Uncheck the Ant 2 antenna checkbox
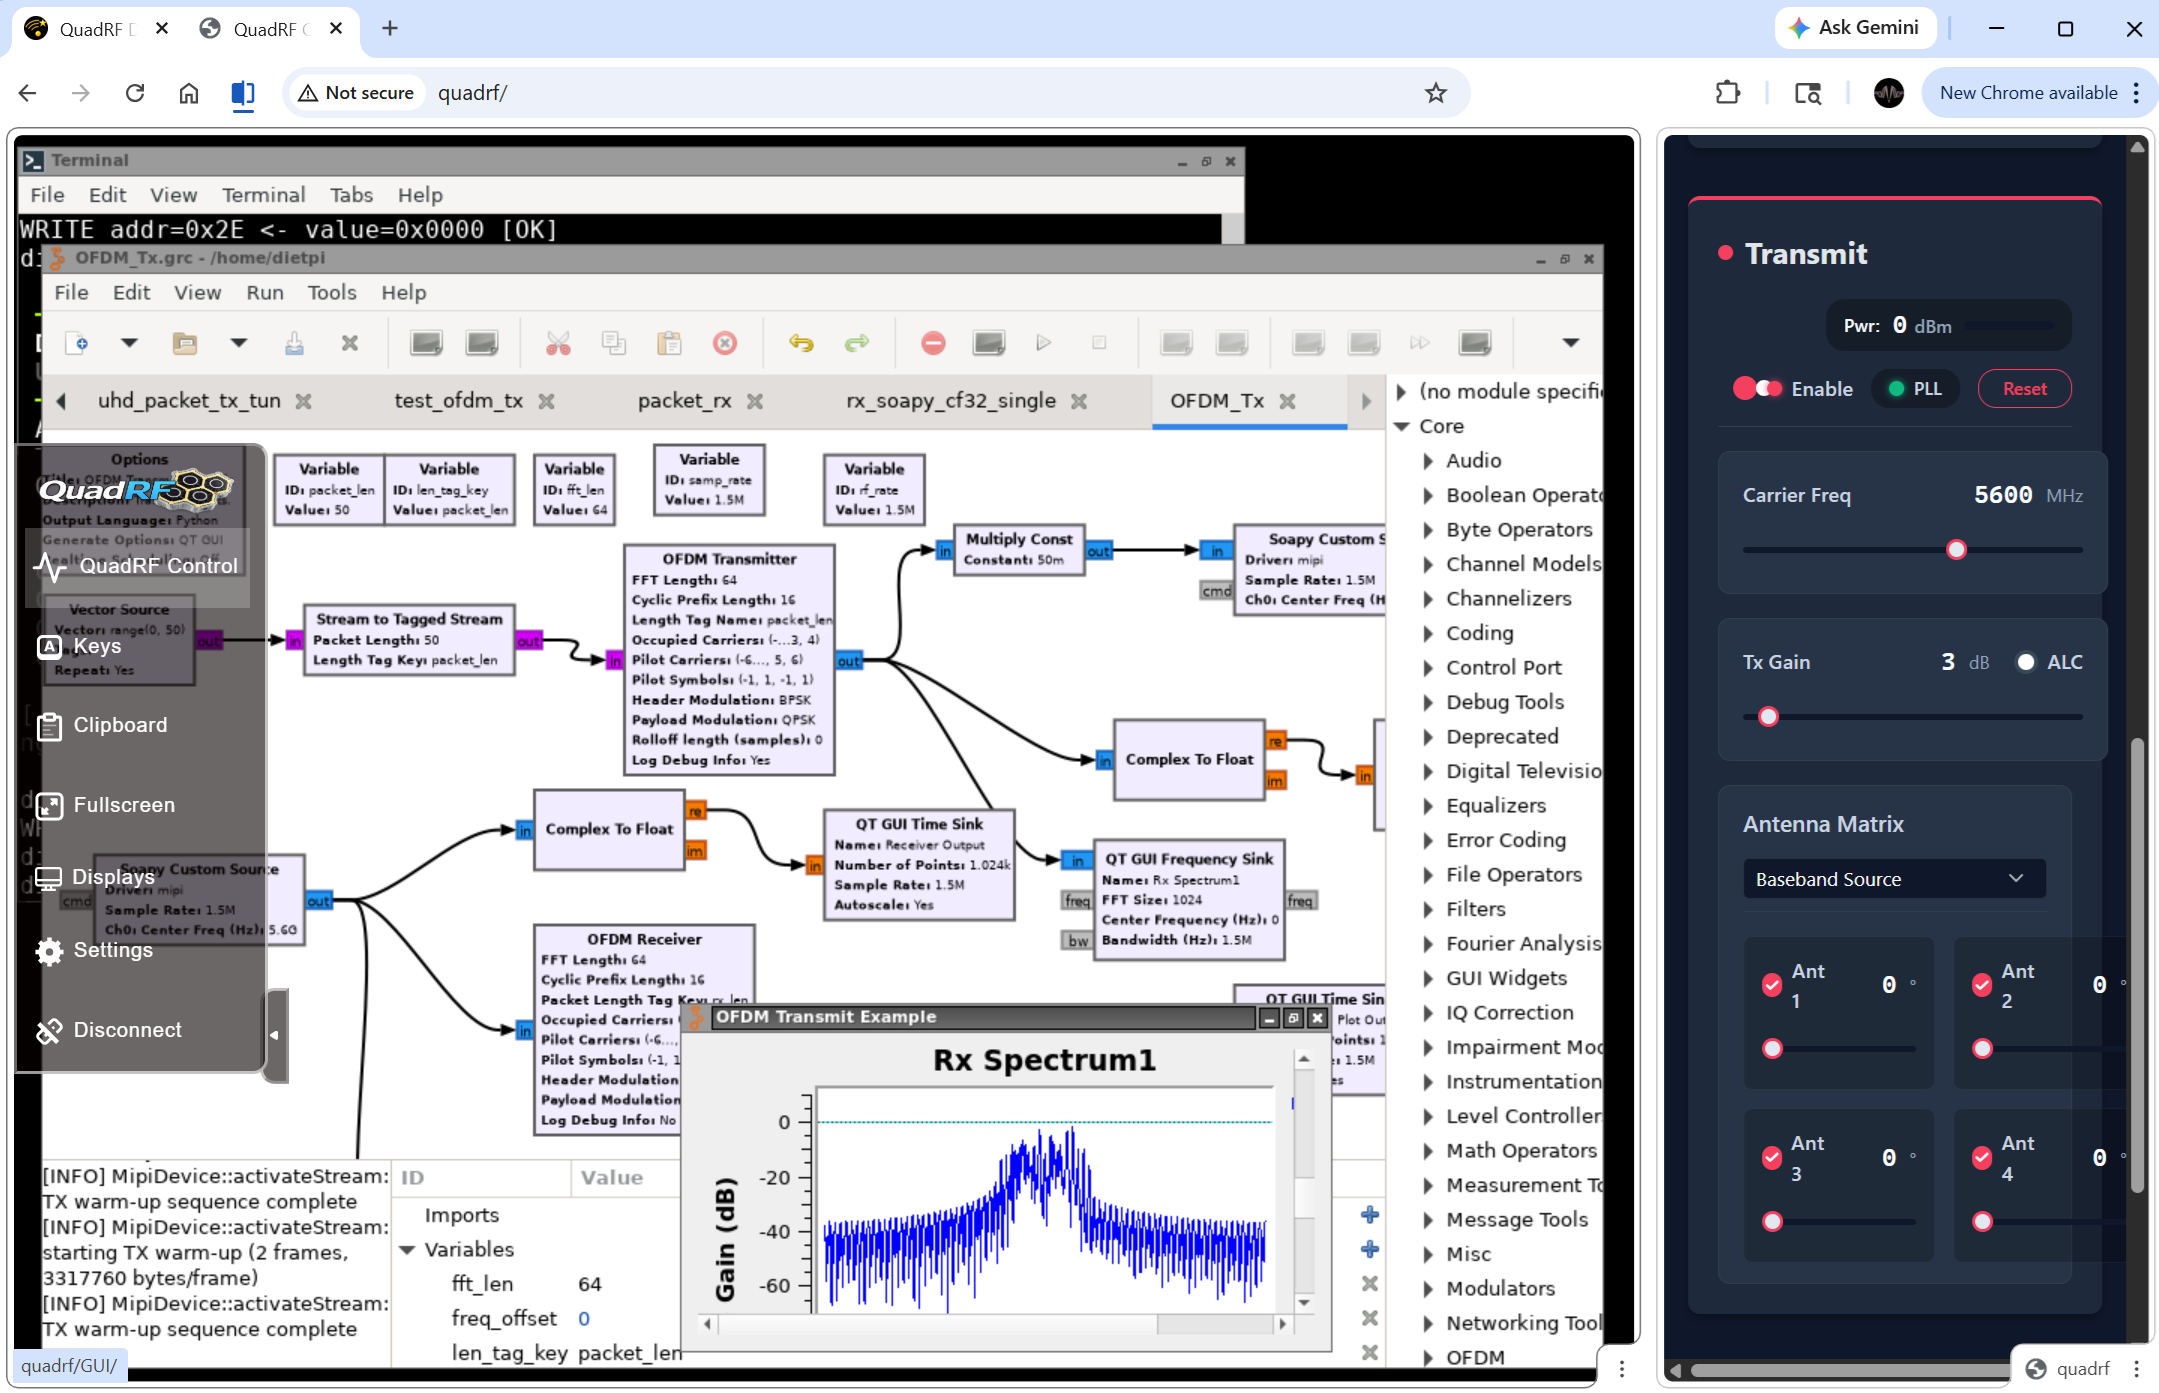 click(1984, 985)
